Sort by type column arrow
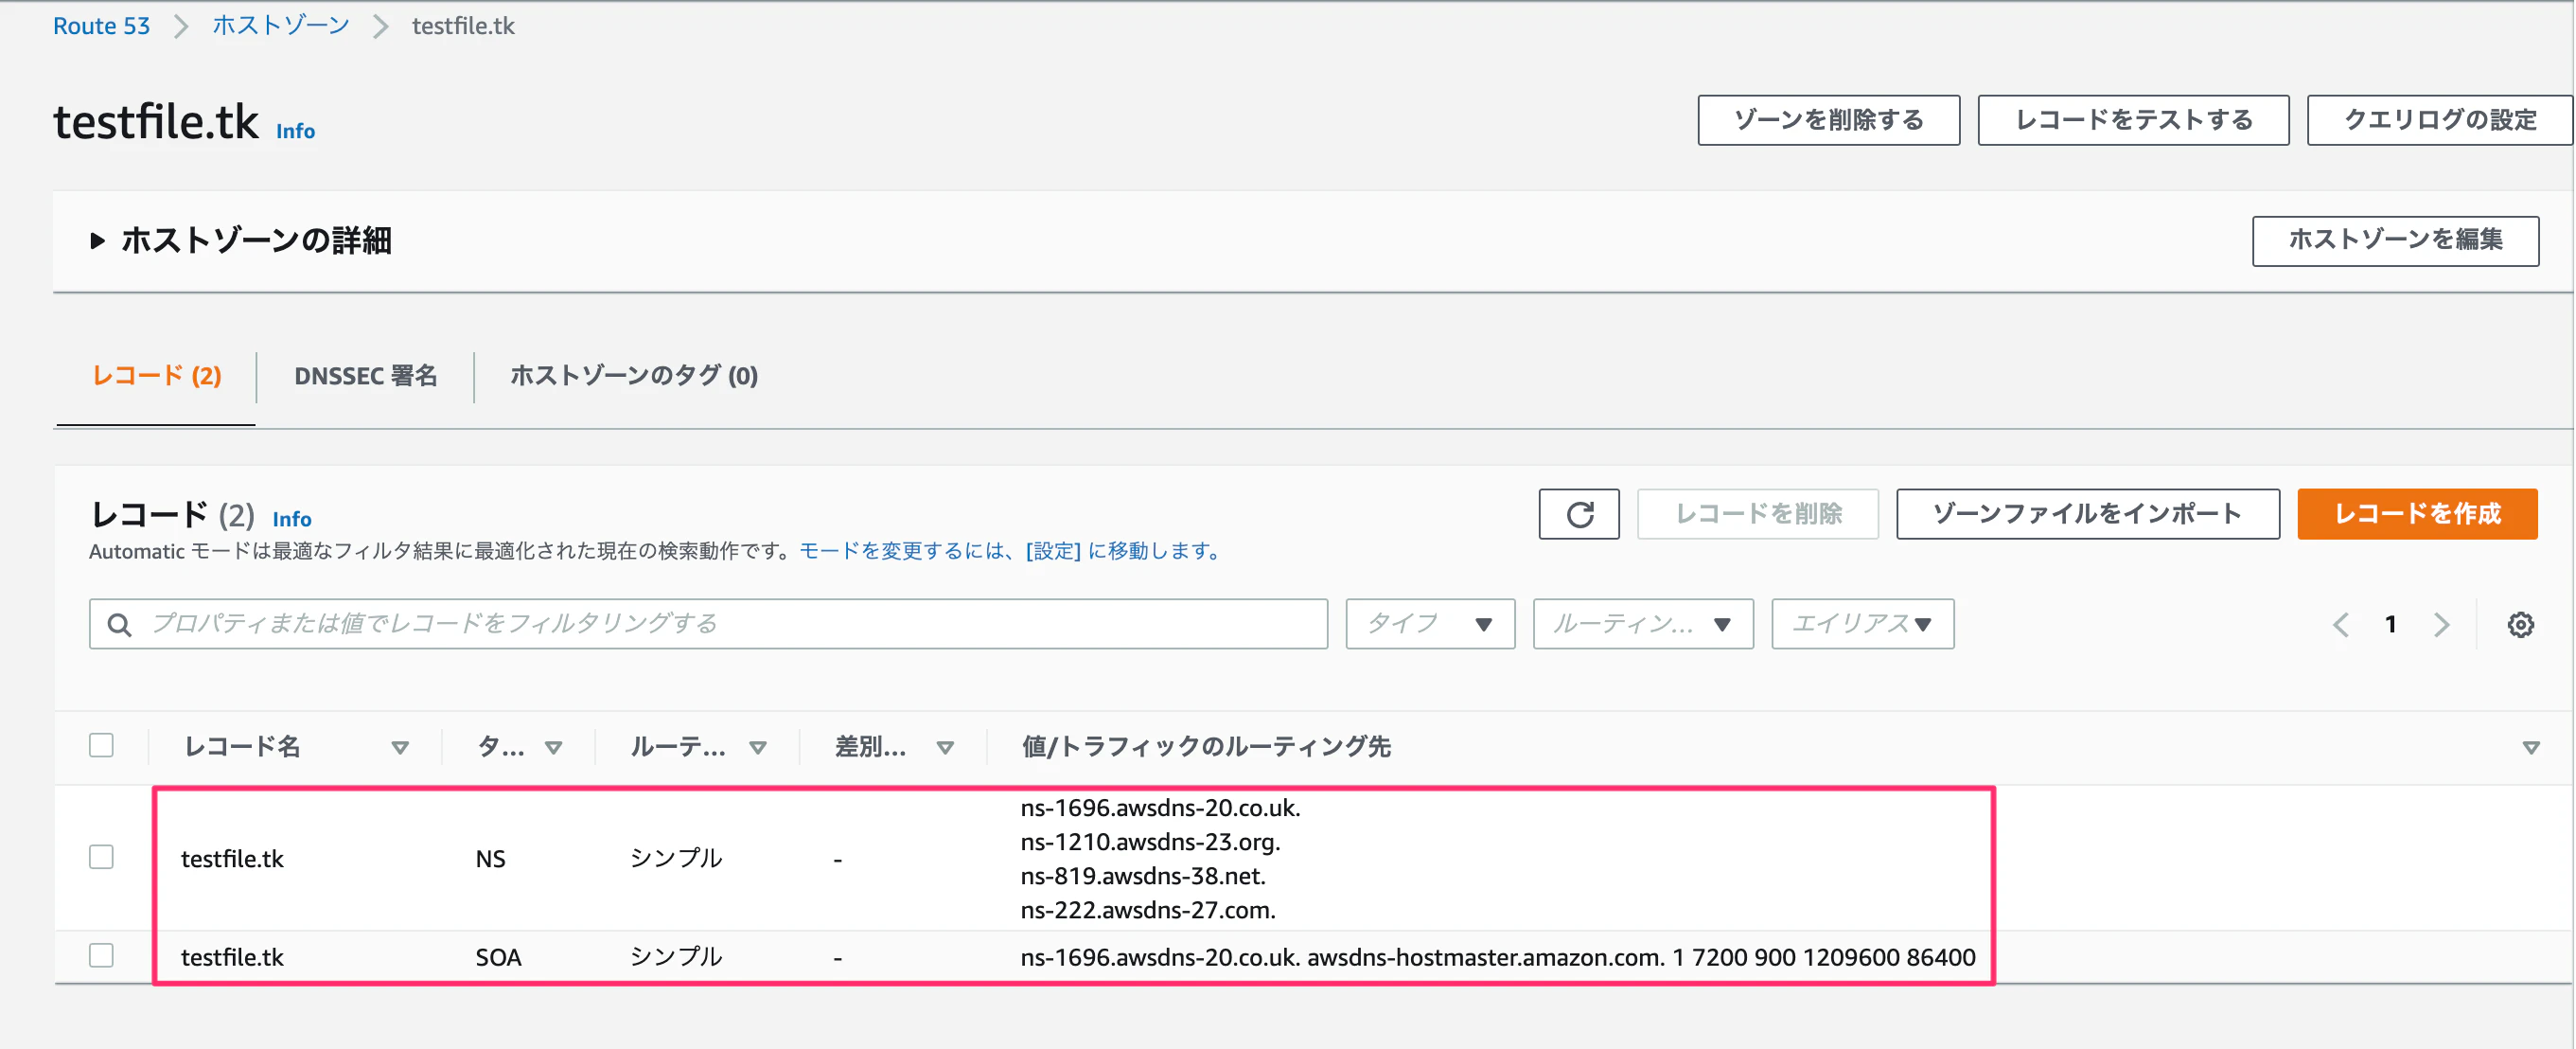Screen dimensions: 2576x1049 pos(553,747)
